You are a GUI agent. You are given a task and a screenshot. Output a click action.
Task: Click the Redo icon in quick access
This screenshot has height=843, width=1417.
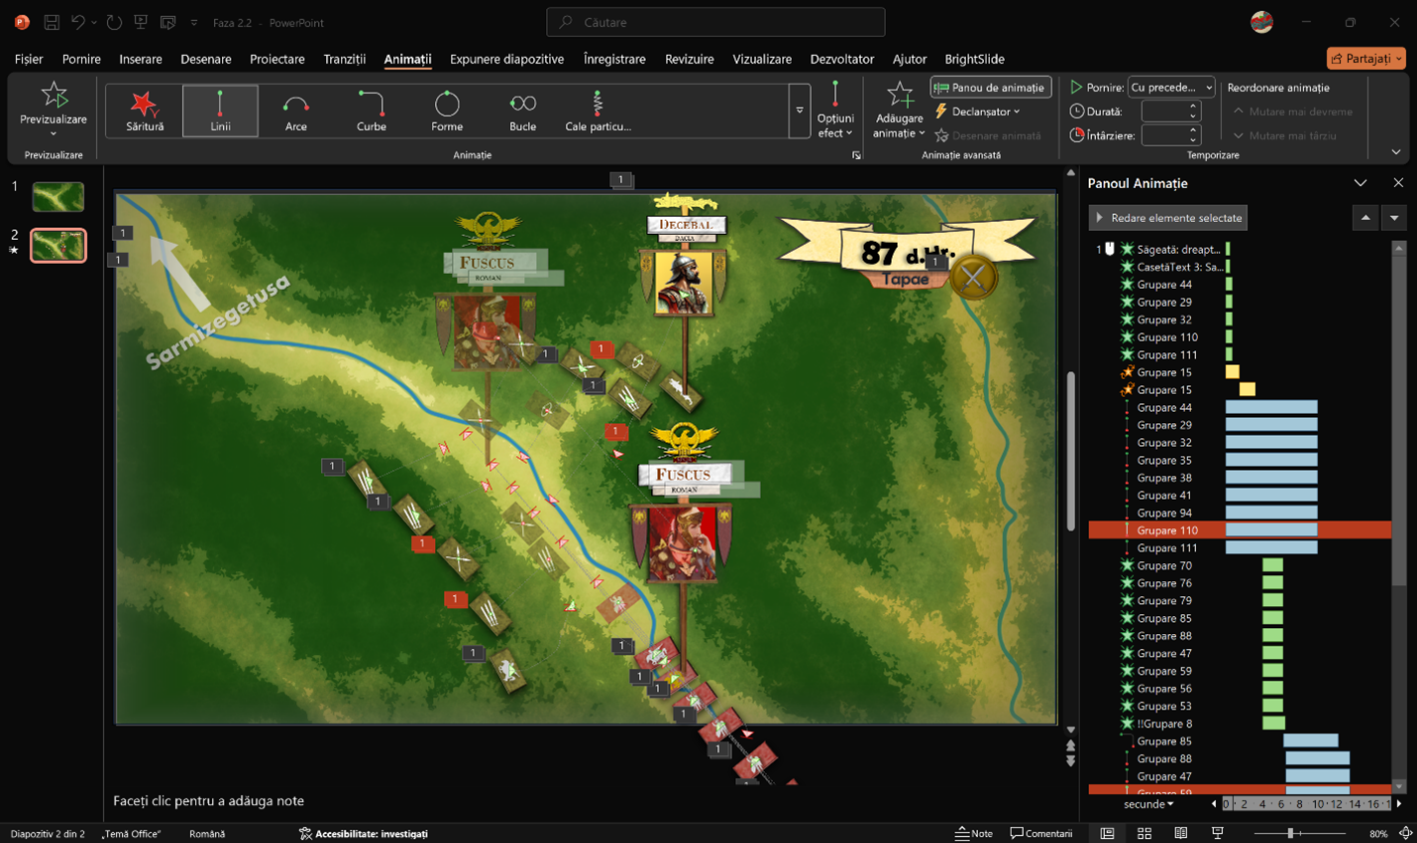[x=114, y=22]
